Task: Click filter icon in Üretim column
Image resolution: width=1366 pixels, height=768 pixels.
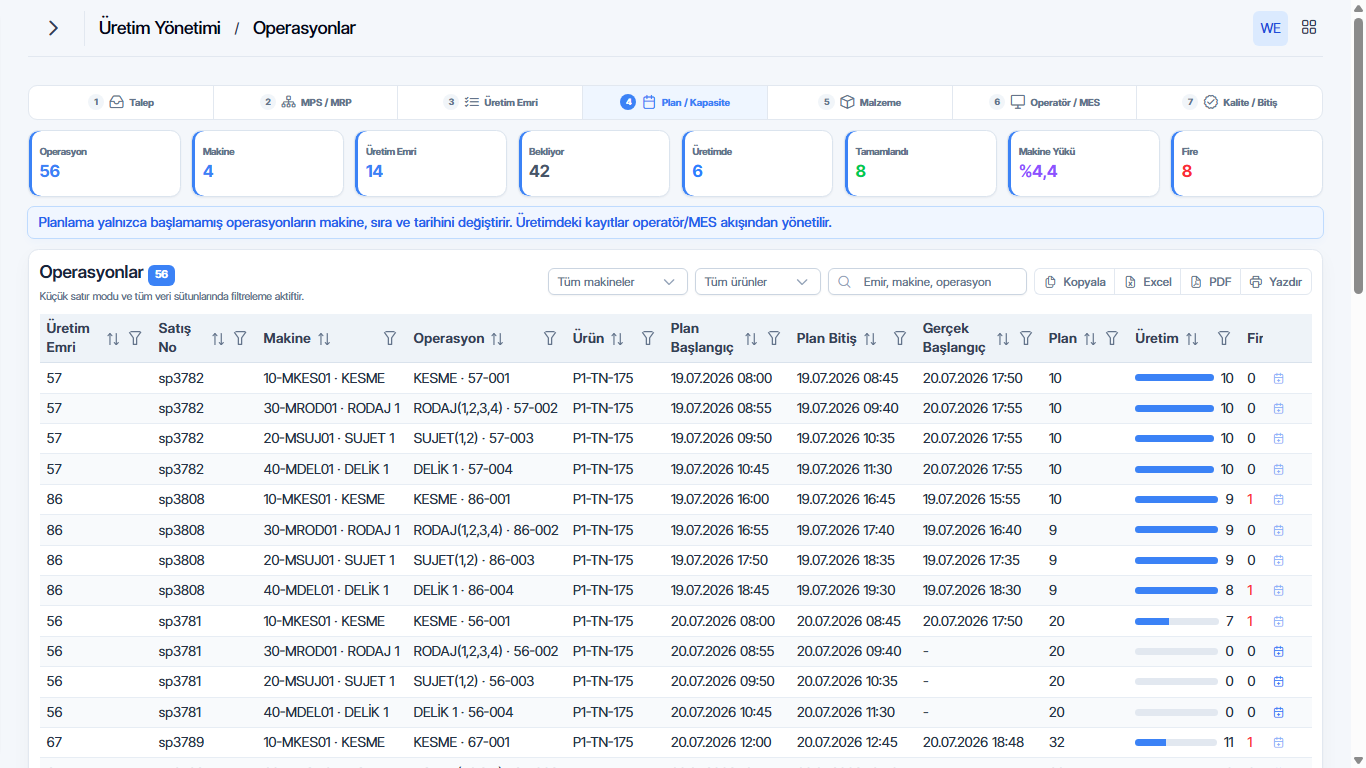Action: (x=1224, y=339)
